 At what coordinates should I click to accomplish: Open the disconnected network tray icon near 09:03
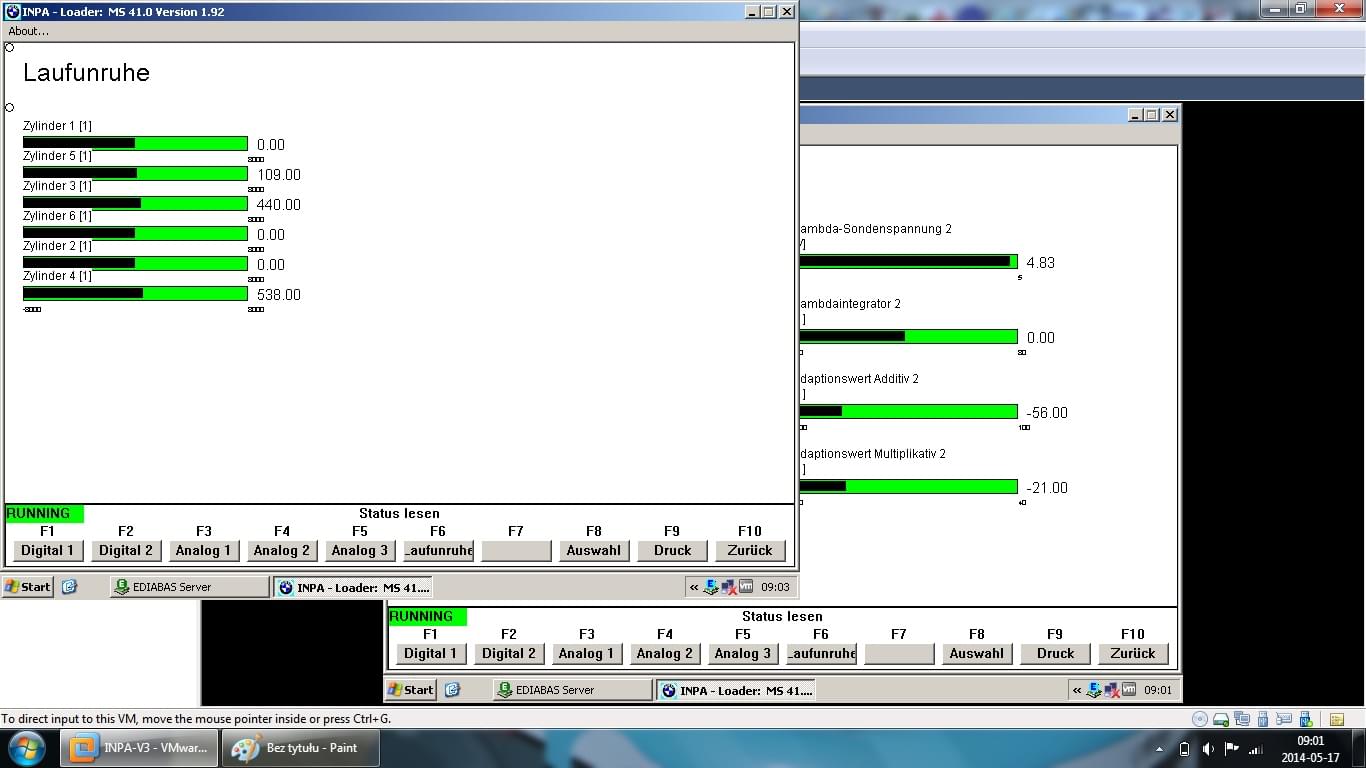tap(728, 587)
